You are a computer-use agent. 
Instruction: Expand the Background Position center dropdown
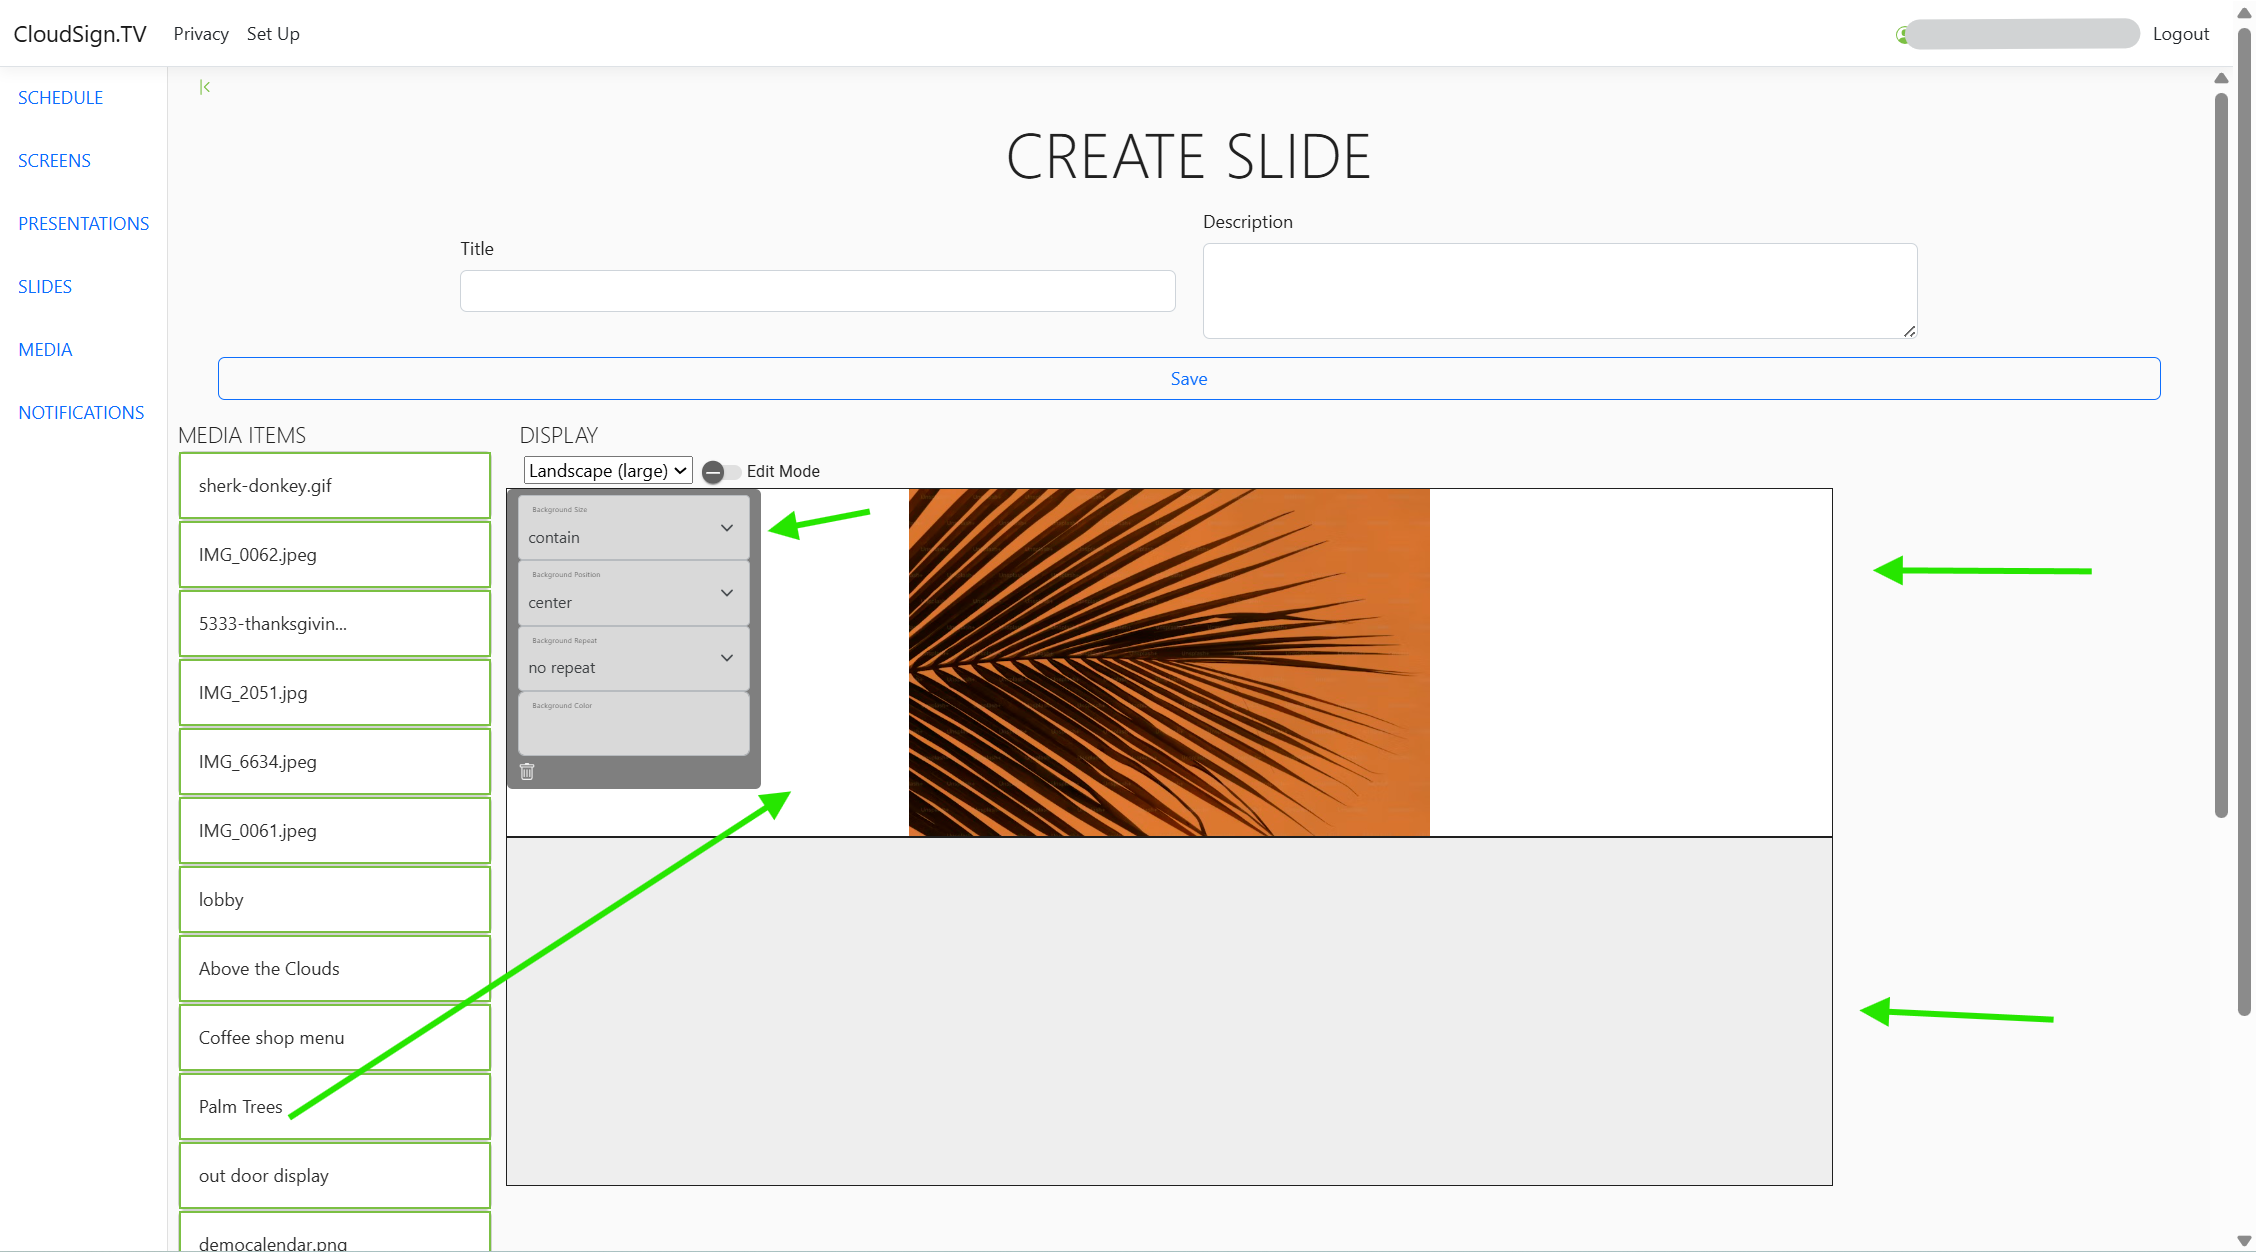tap(633, 593)
